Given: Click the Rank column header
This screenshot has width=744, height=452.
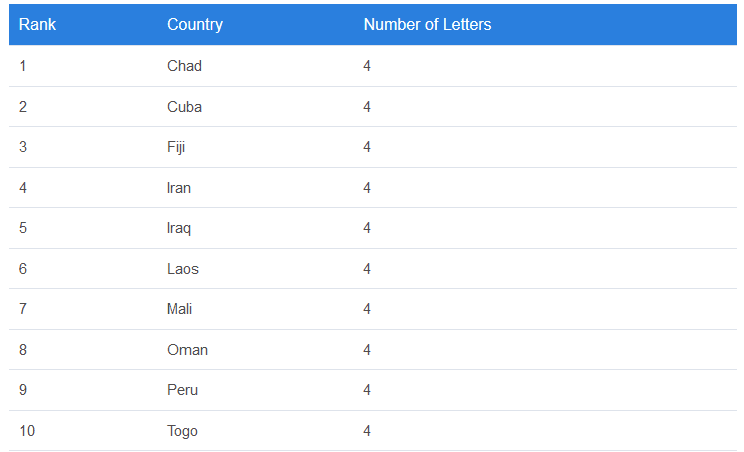Looking at the screenshot, I should pos(37,24).
